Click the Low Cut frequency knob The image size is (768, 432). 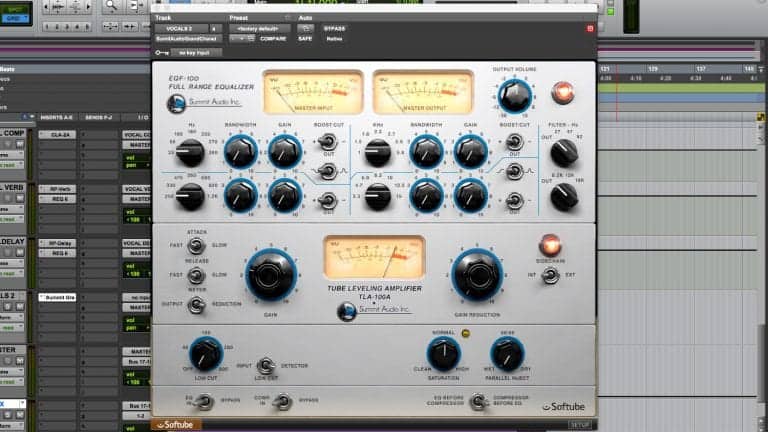206,354
